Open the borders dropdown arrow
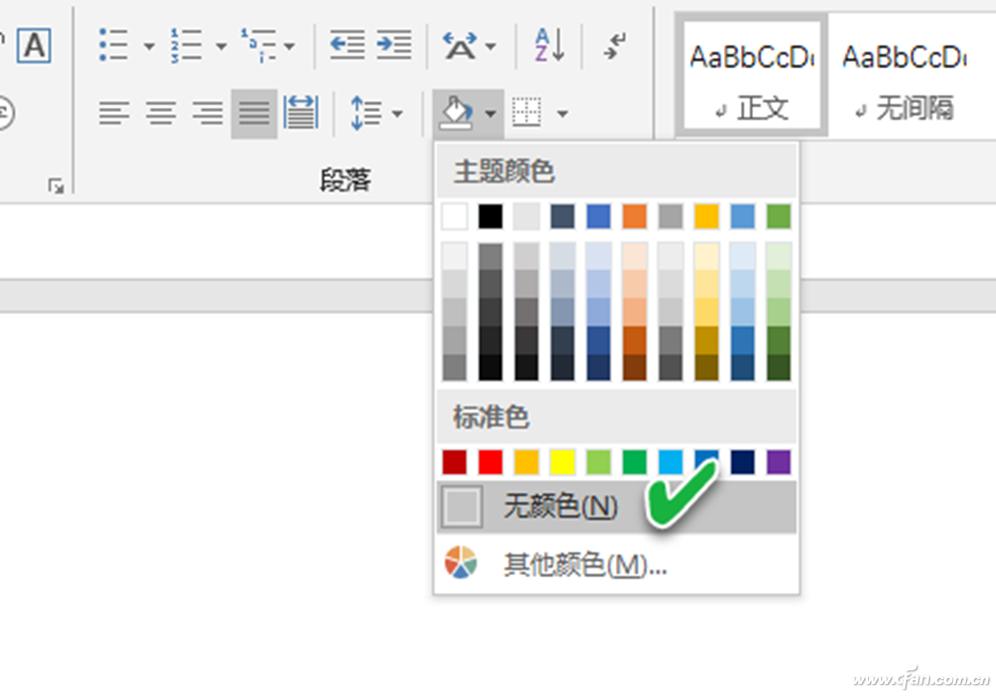996x696 pixels. [x=562, y=111]
